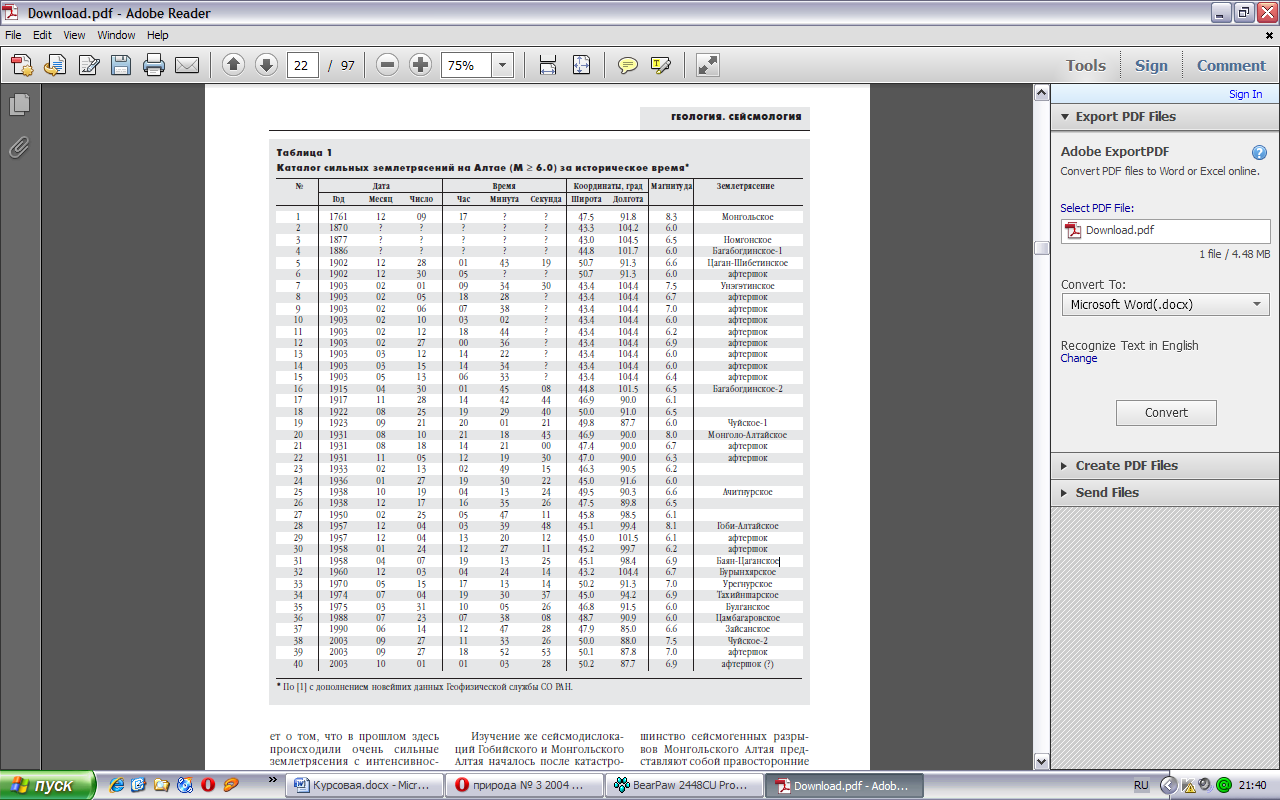Switch to the Comment pane
This screenshot has width=1280, height=800.
[1231, 65]
